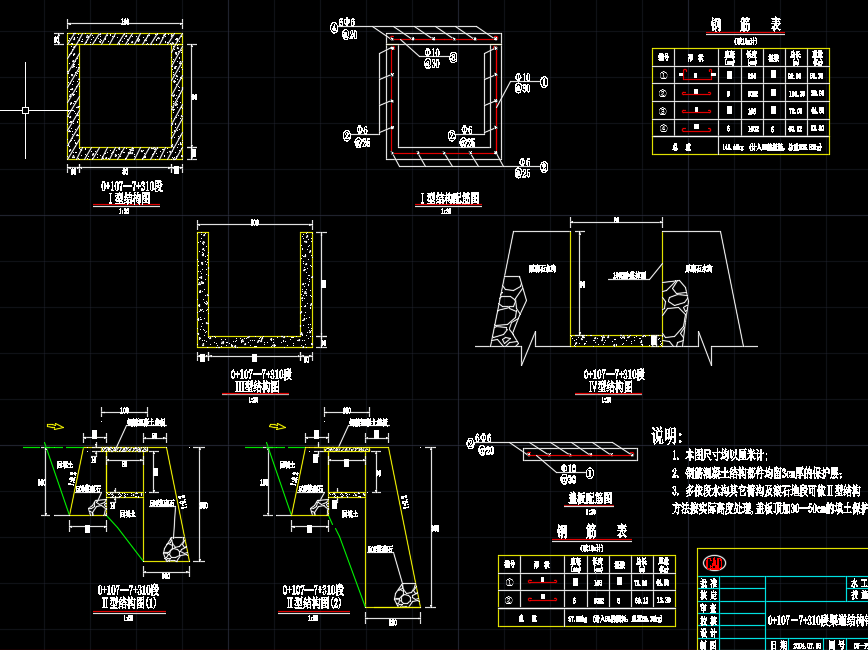Click the ④ row marker in upper rebar table

click(663, 128)
